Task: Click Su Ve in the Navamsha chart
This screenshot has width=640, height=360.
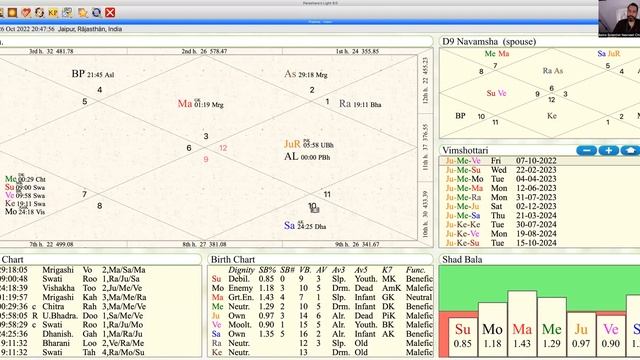Action: click(x=496, y=93)
